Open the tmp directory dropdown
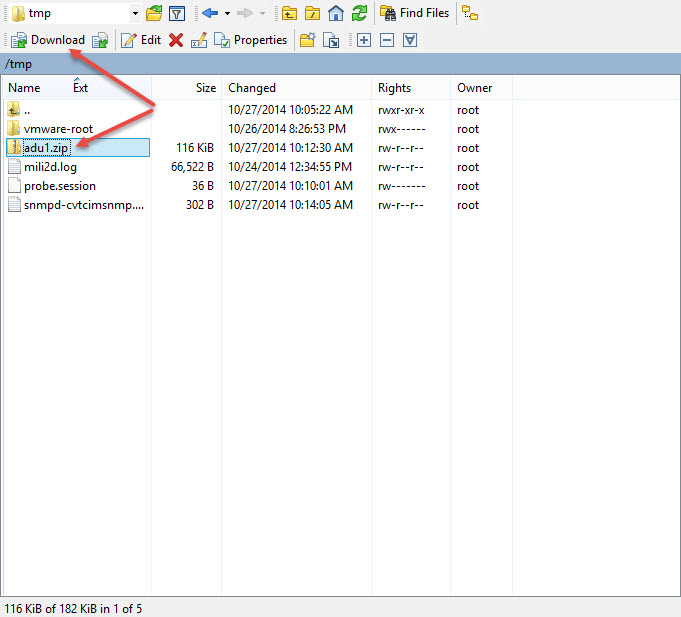Viewport: 681px width, 617px height. (x=135, y=14)
